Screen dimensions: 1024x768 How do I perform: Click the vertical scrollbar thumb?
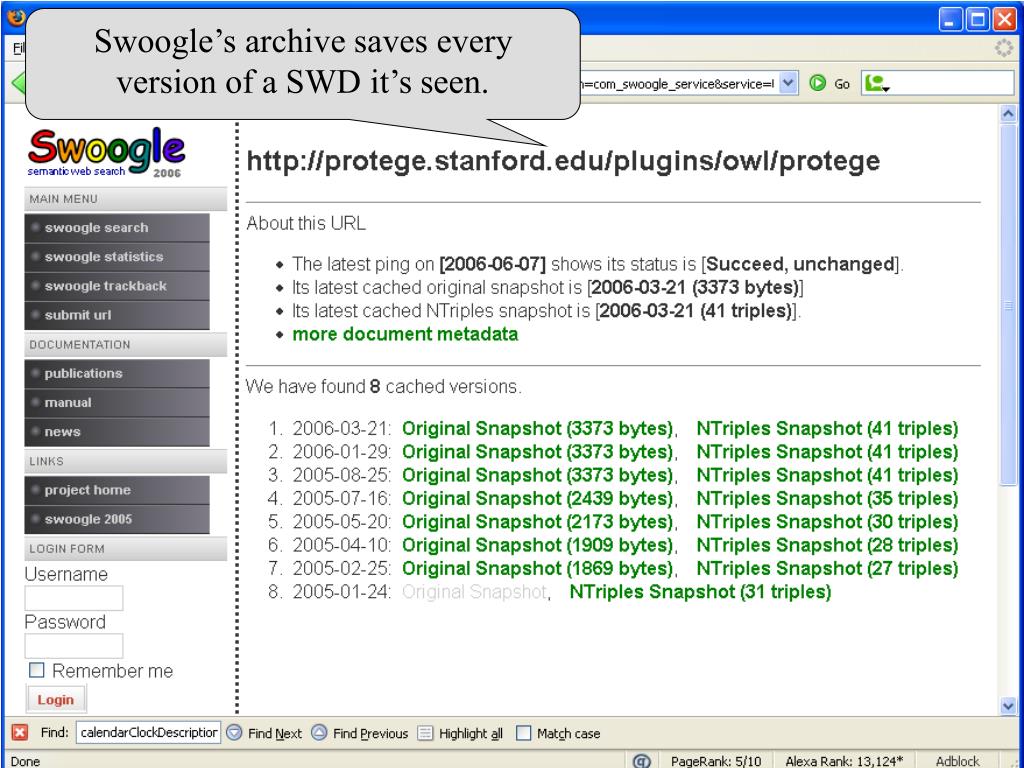[1008, 304]
